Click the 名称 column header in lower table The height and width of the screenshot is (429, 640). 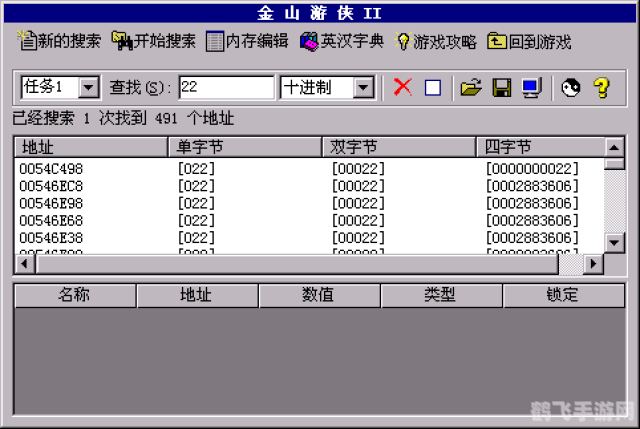[75, 295]
